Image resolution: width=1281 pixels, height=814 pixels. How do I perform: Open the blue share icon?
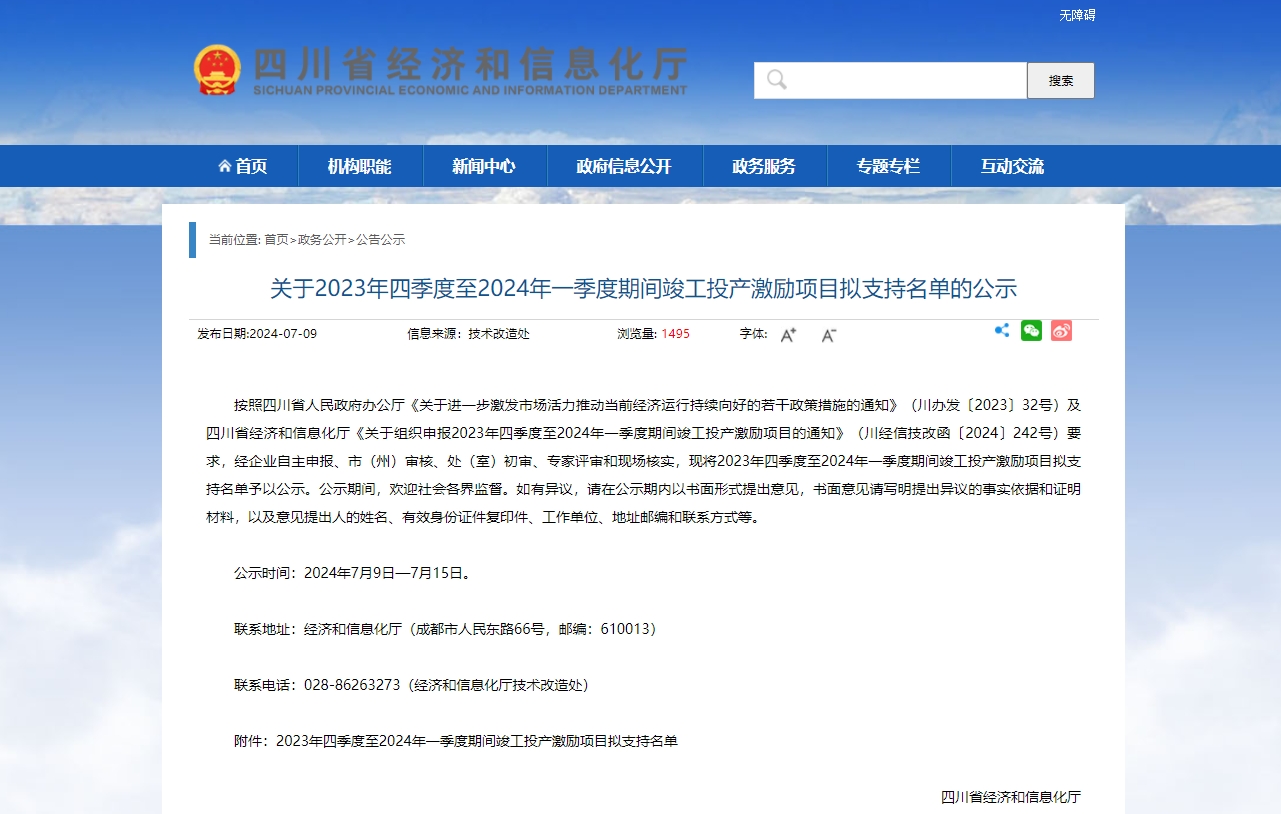pyautogui.click(x=1001, y=330)
